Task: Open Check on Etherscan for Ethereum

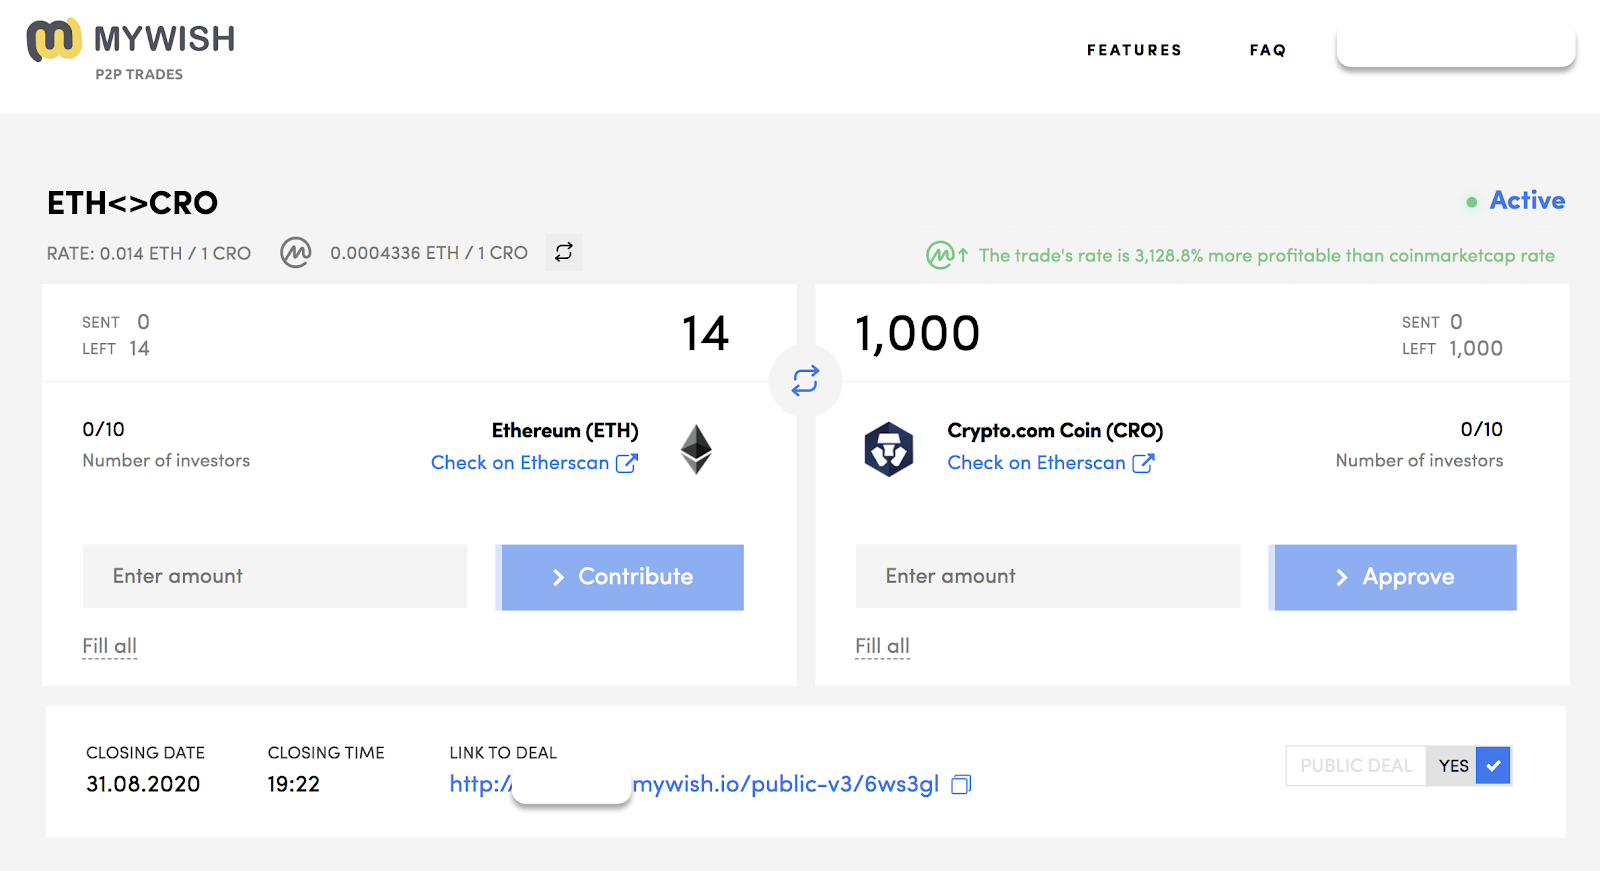Action: 520,463
